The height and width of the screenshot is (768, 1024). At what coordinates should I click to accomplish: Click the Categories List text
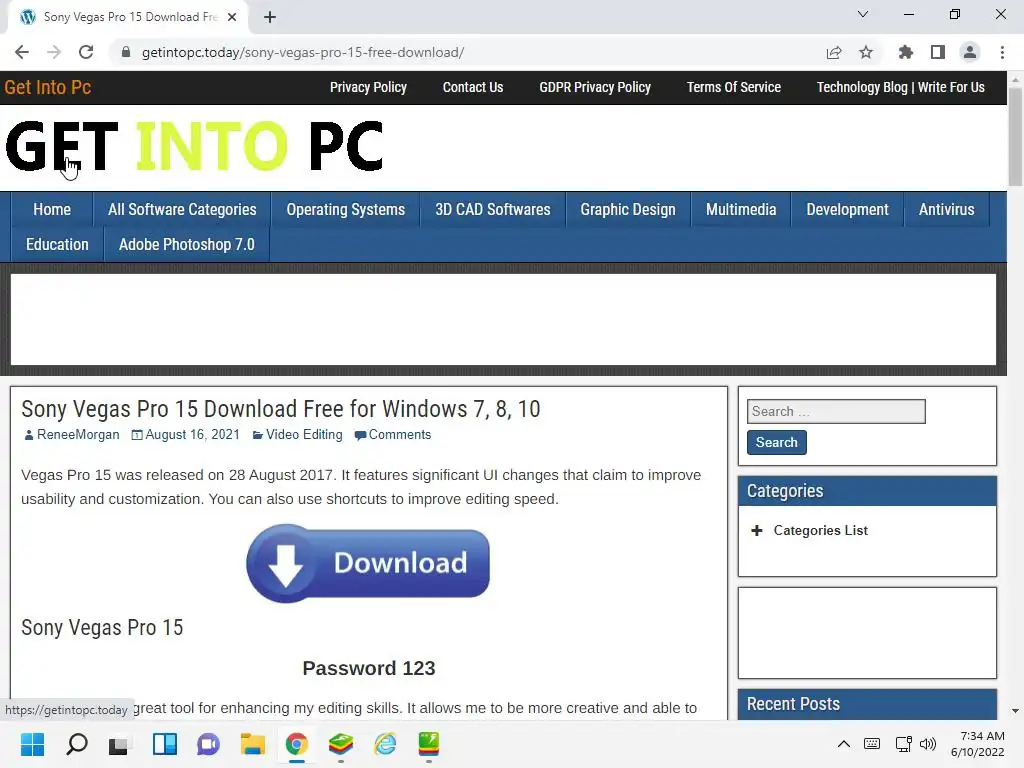coord(821,530)
